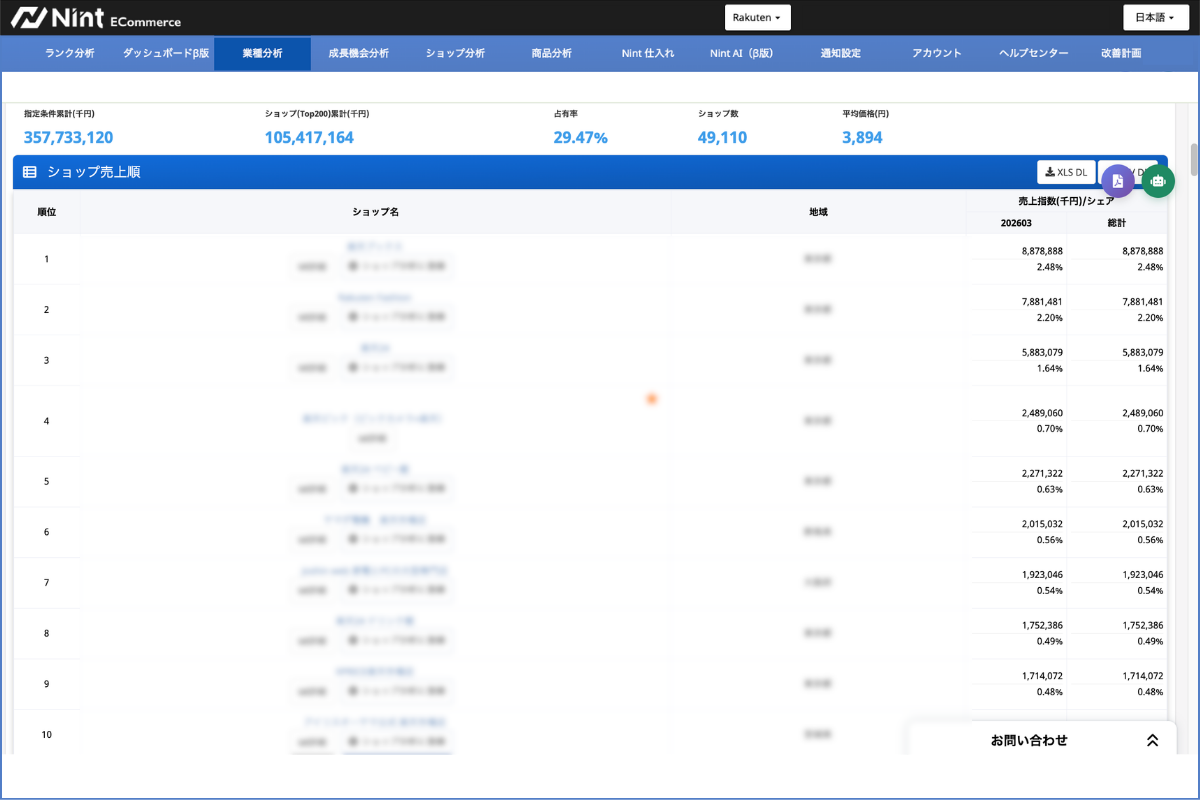Click table icon beside ショップ売上順
The height and width of the screenshot is (800, 1200).
(30, 172)
